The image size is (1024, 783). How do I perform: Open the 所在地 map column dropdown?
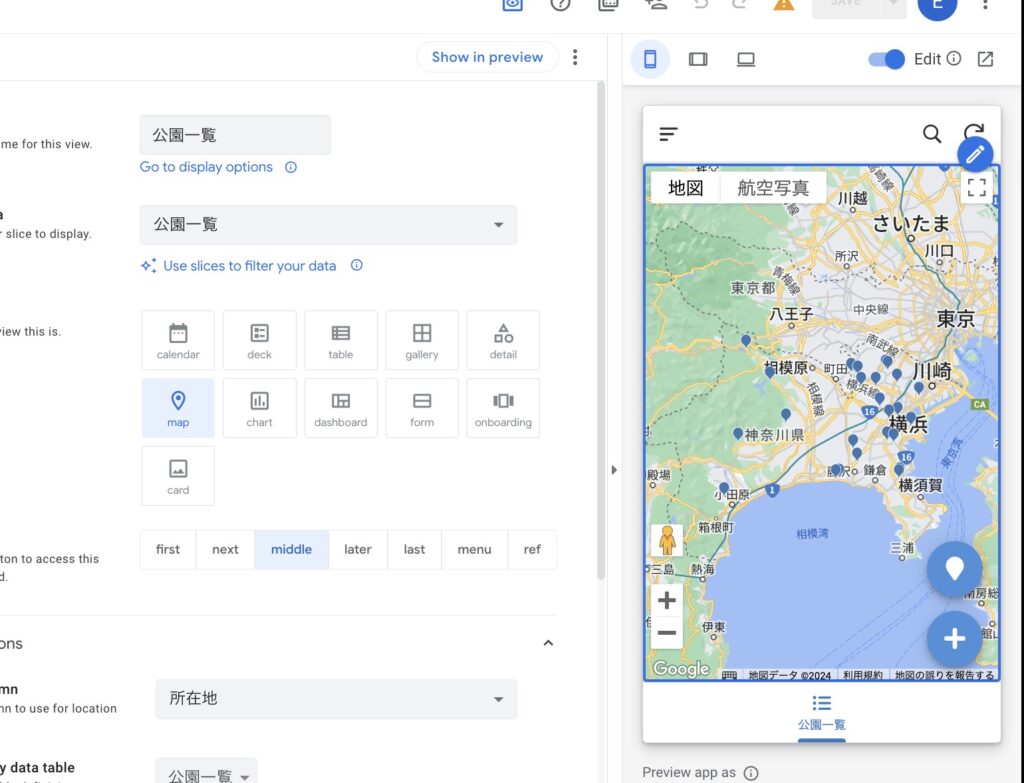coord(336,699)
